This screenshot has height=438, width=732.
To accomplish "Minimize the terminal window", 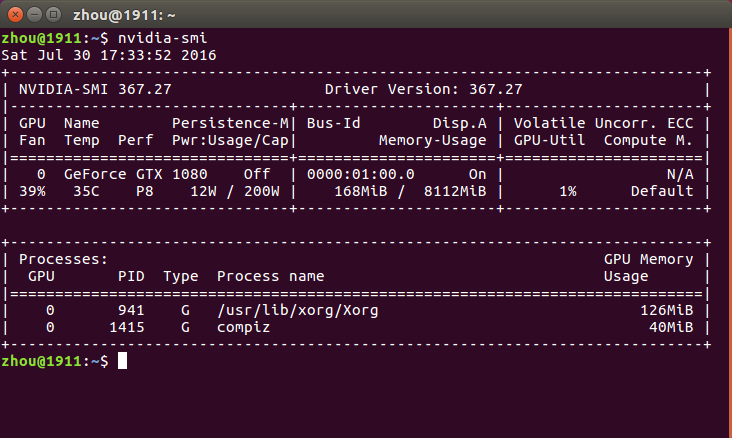I will click(35, 15).
